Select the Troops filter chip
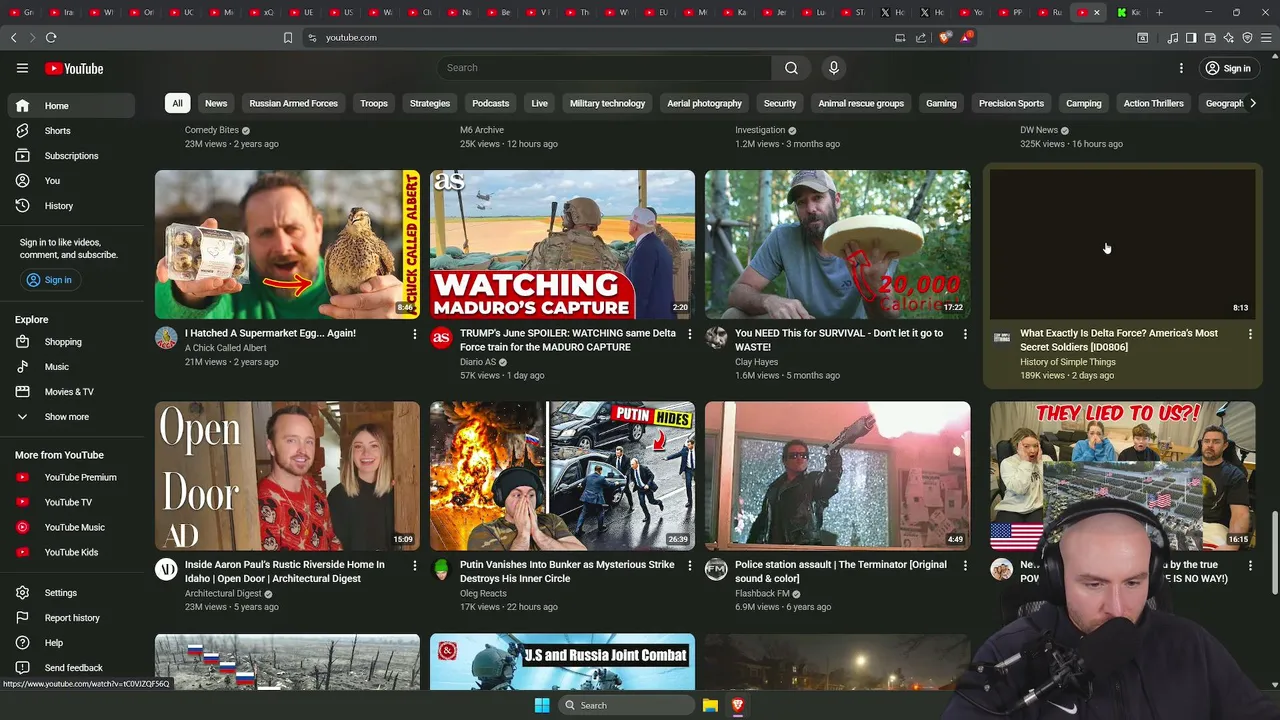1280x720 pixels. pyautogui.click(x=374, y=103)
